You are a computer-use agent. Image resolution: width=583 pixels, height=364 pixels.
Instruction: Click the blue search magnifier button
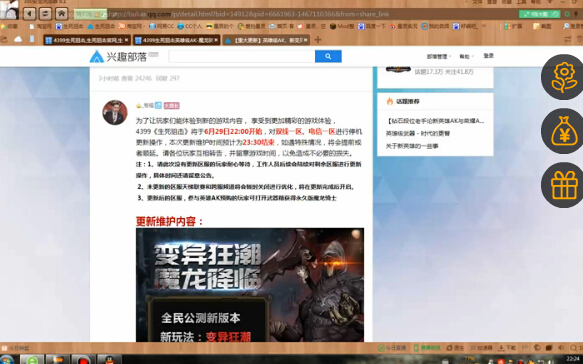pyautogui.click(x=328, y=56)
